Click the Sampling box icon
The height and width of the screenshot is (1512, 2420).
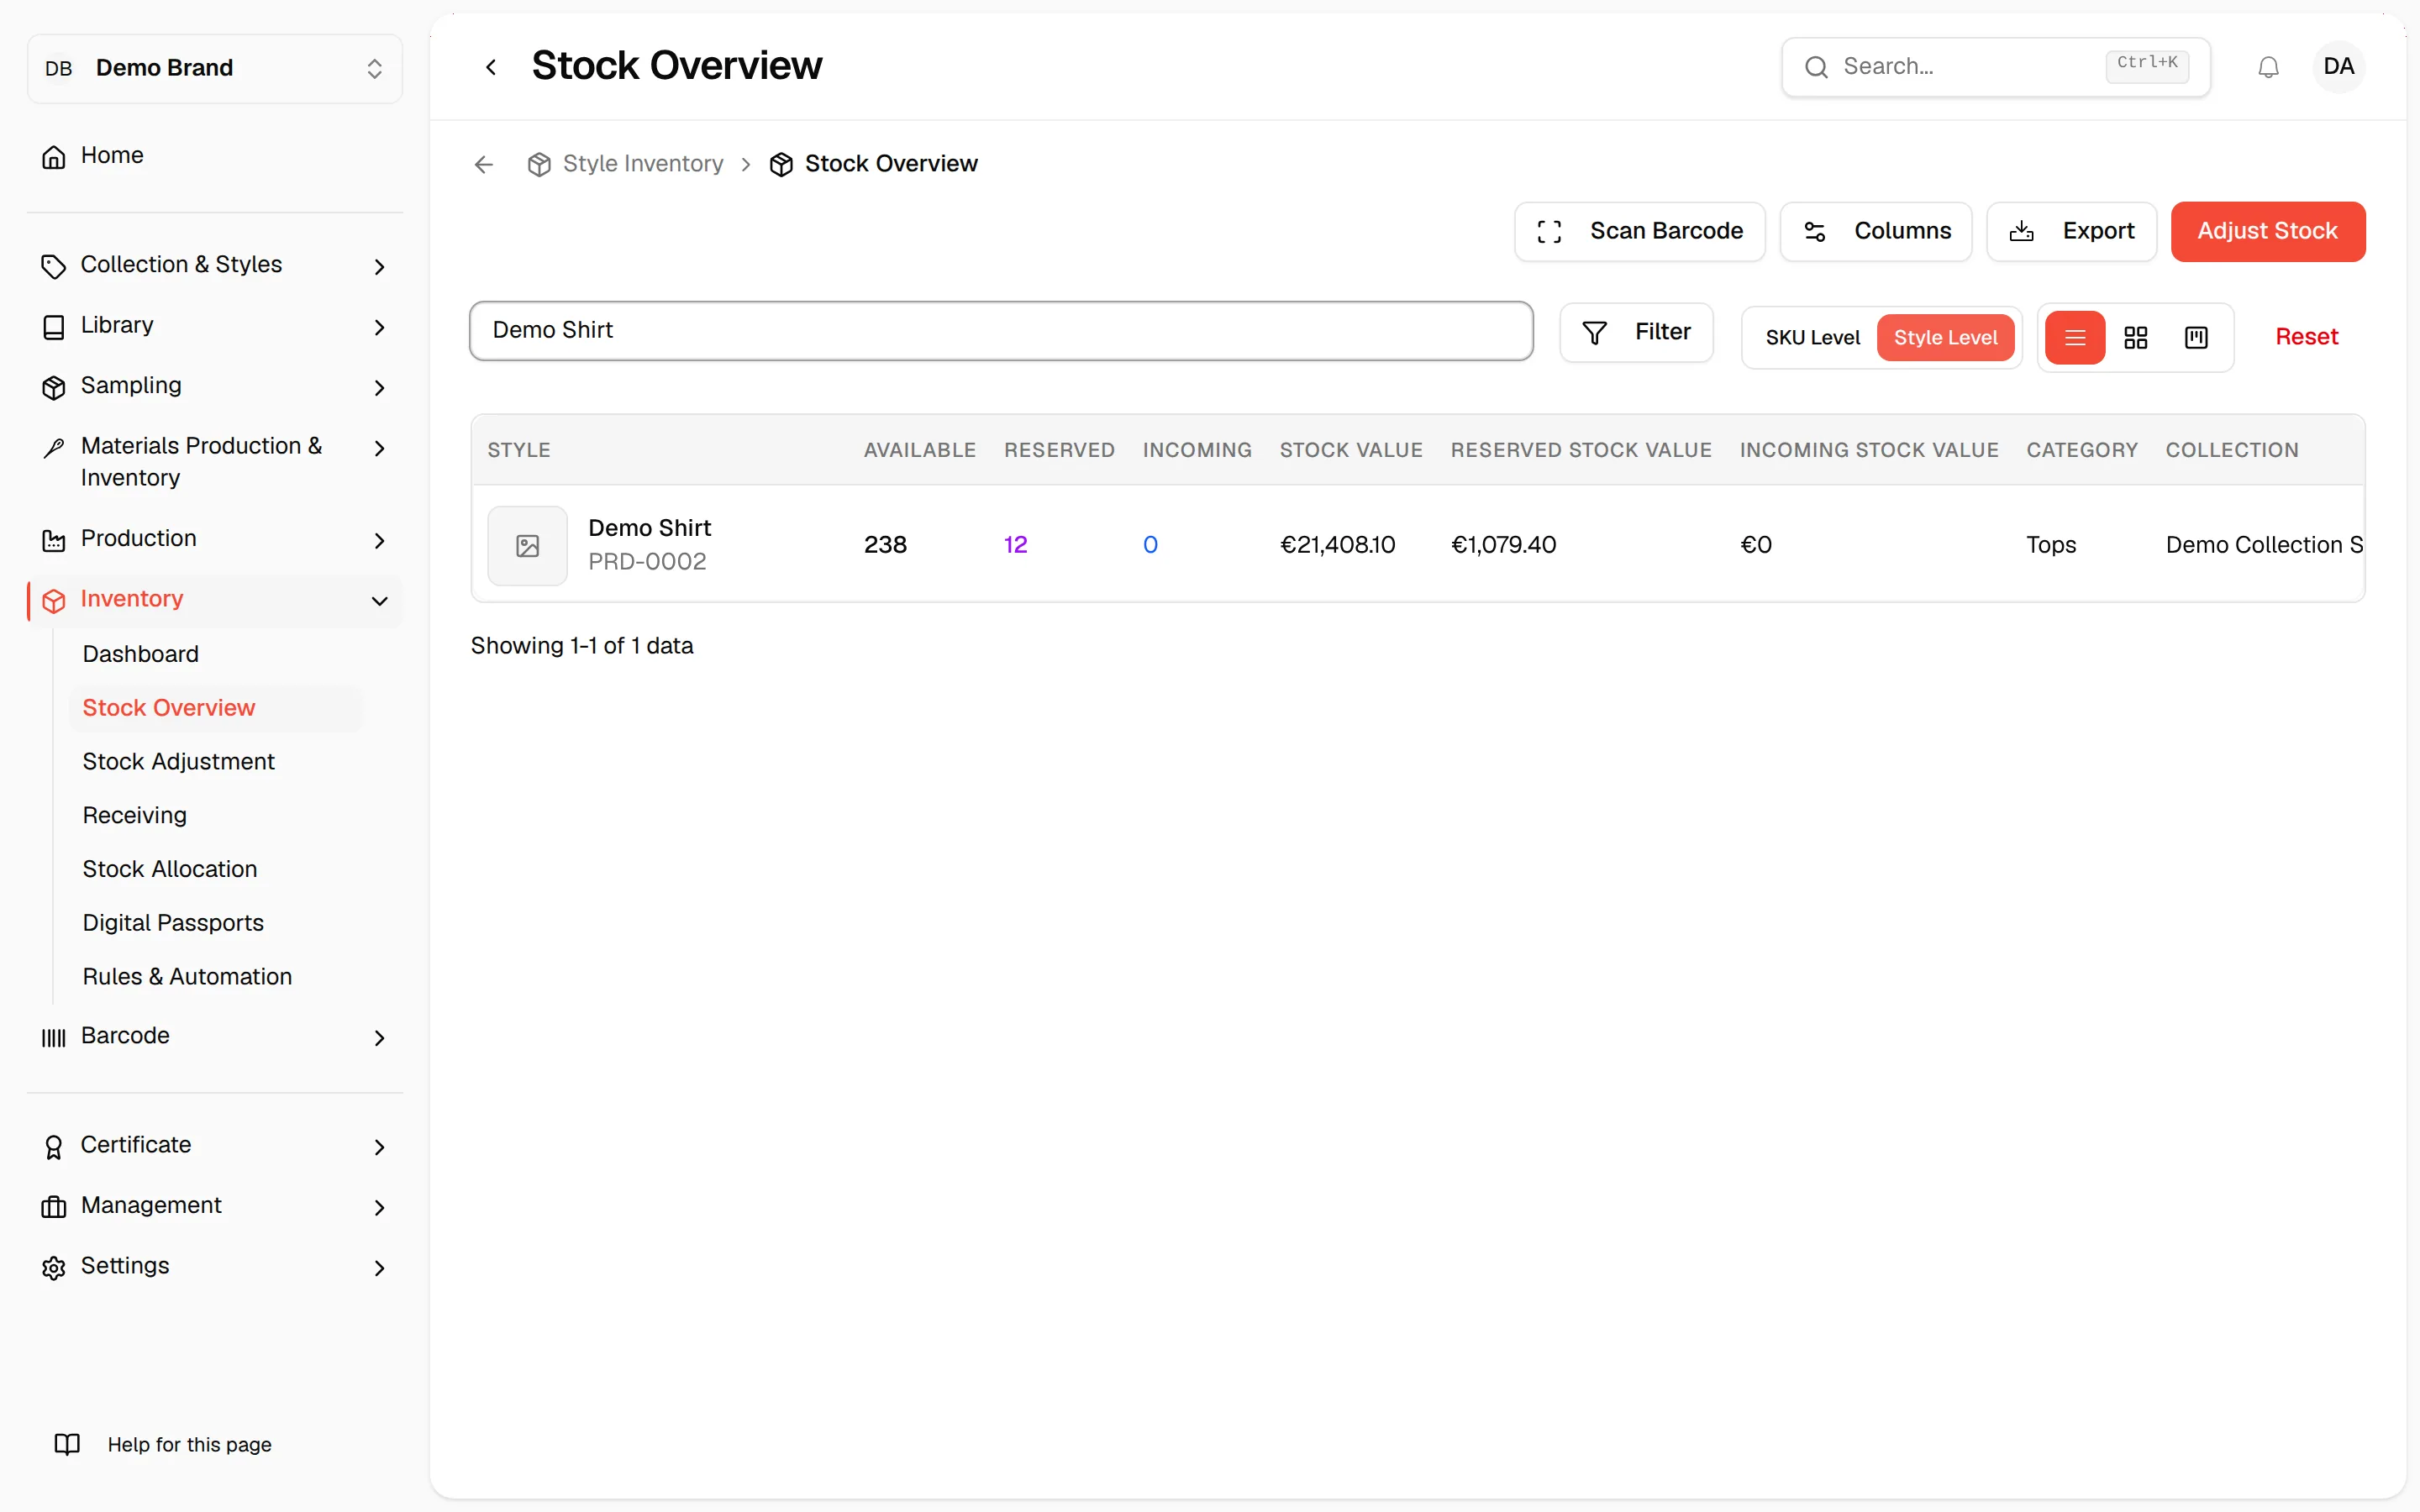coord(54,388)
